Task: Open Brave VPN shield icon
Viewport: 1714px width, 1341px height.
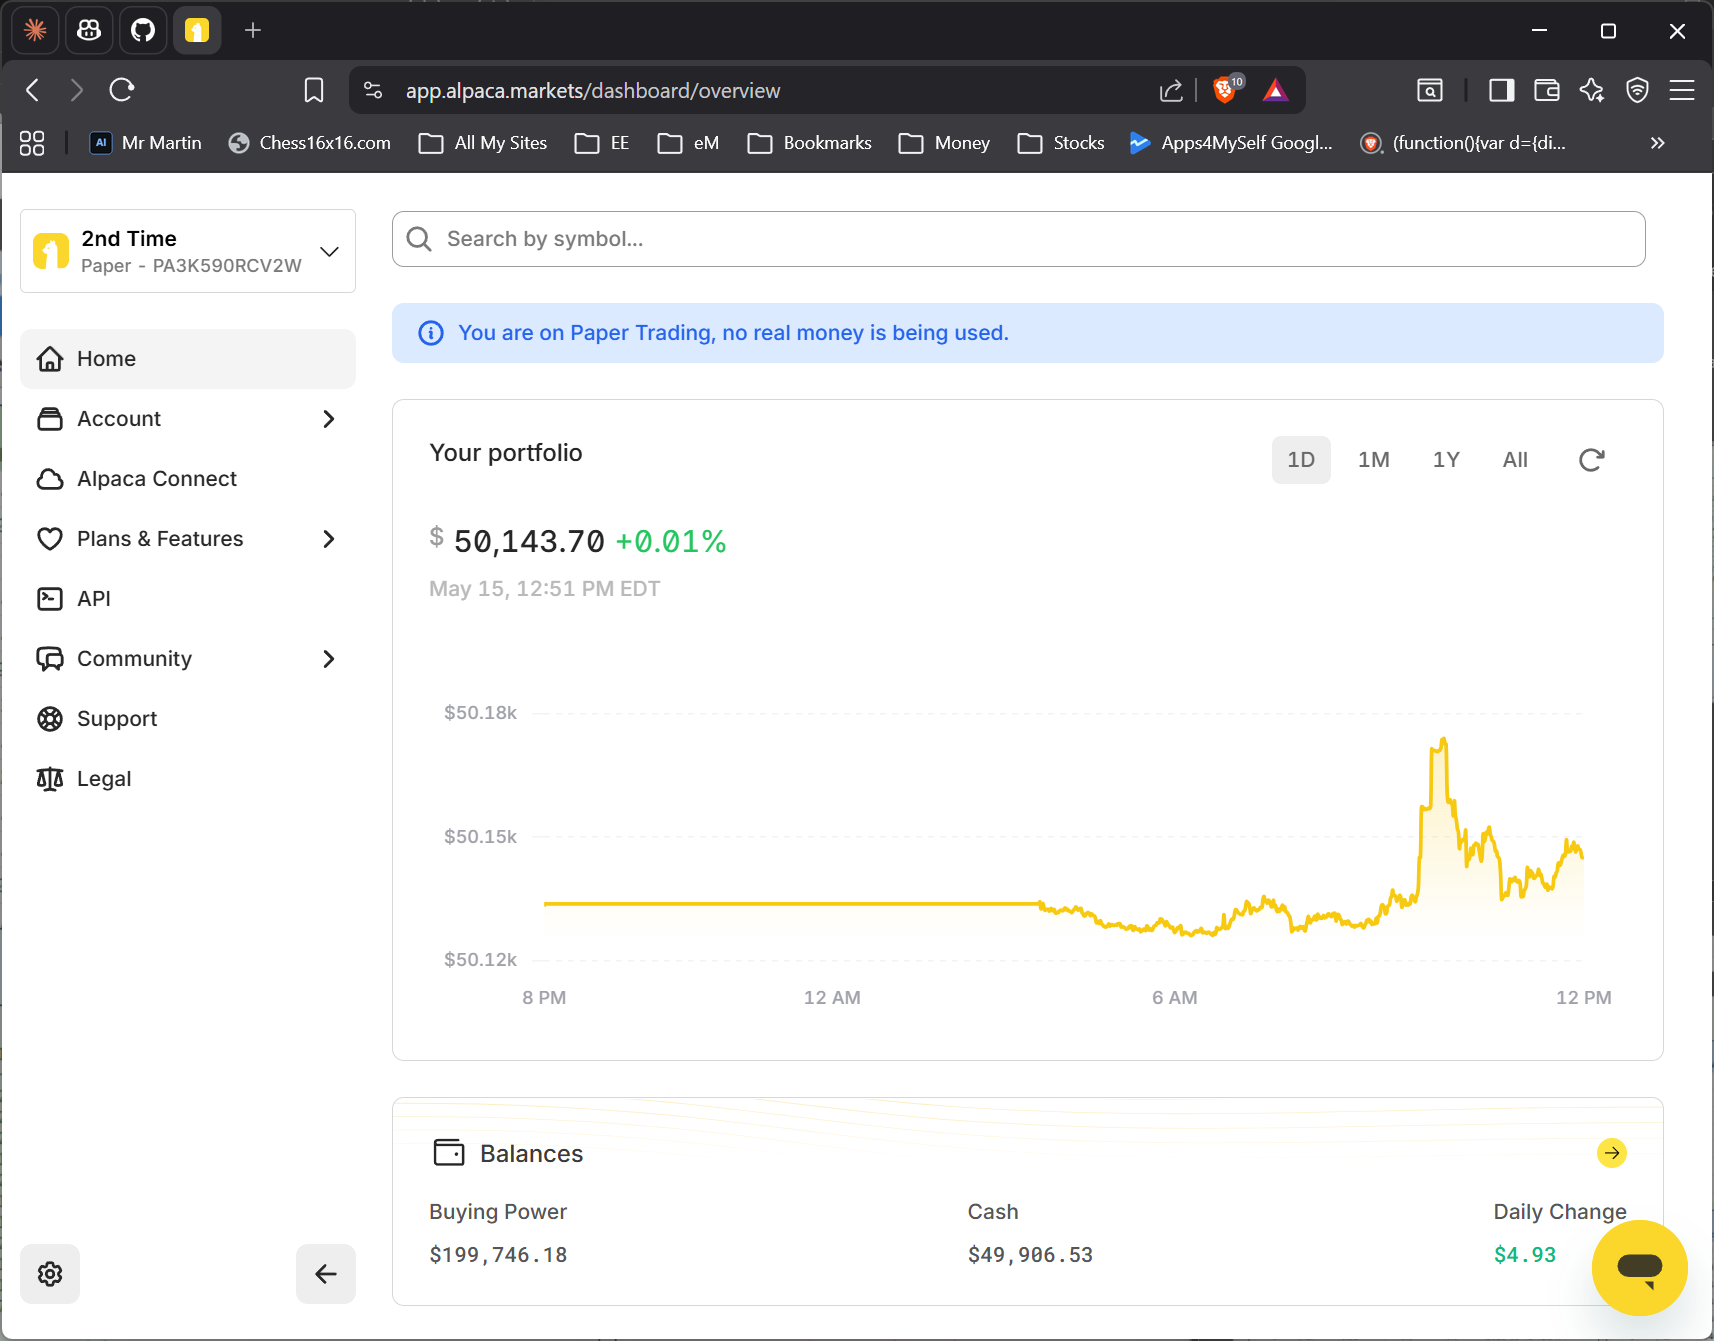Action: (x=1637, y=91)
